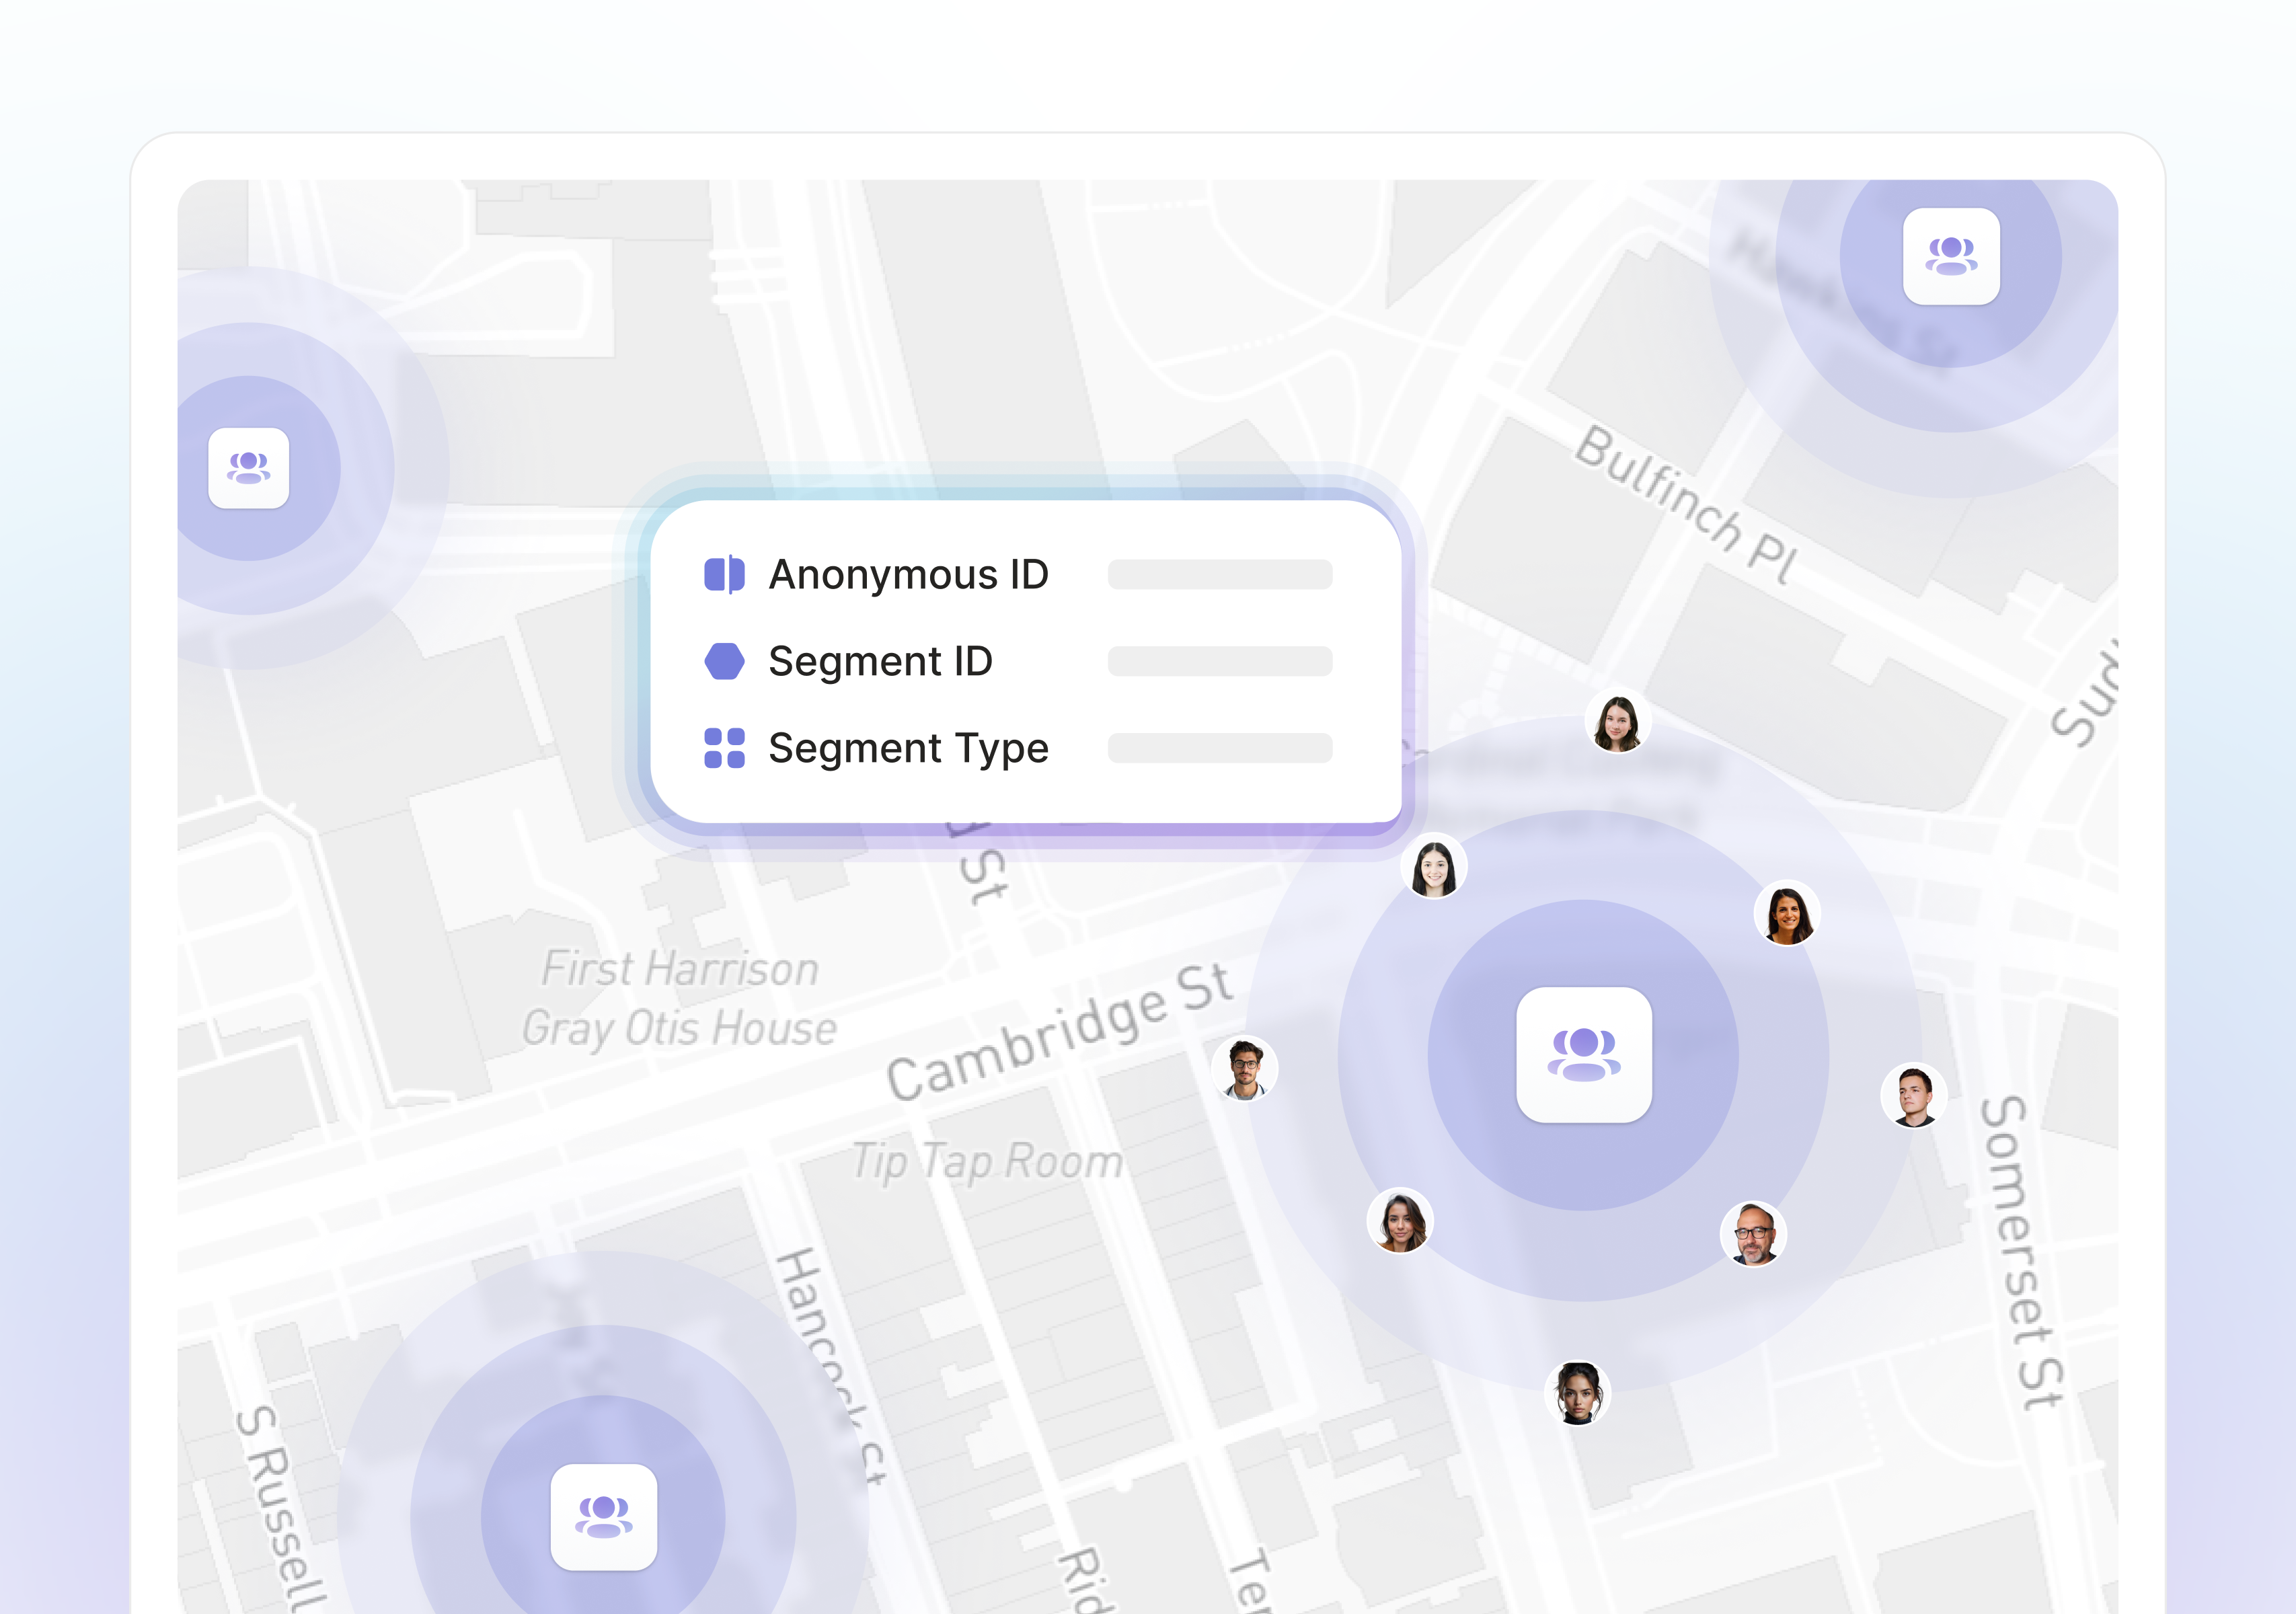The height and width of the screenshot is (1614, 2296).
Task: Click the left-edge audience group icon
Action: pyautogui.click(x=248, y=468)
